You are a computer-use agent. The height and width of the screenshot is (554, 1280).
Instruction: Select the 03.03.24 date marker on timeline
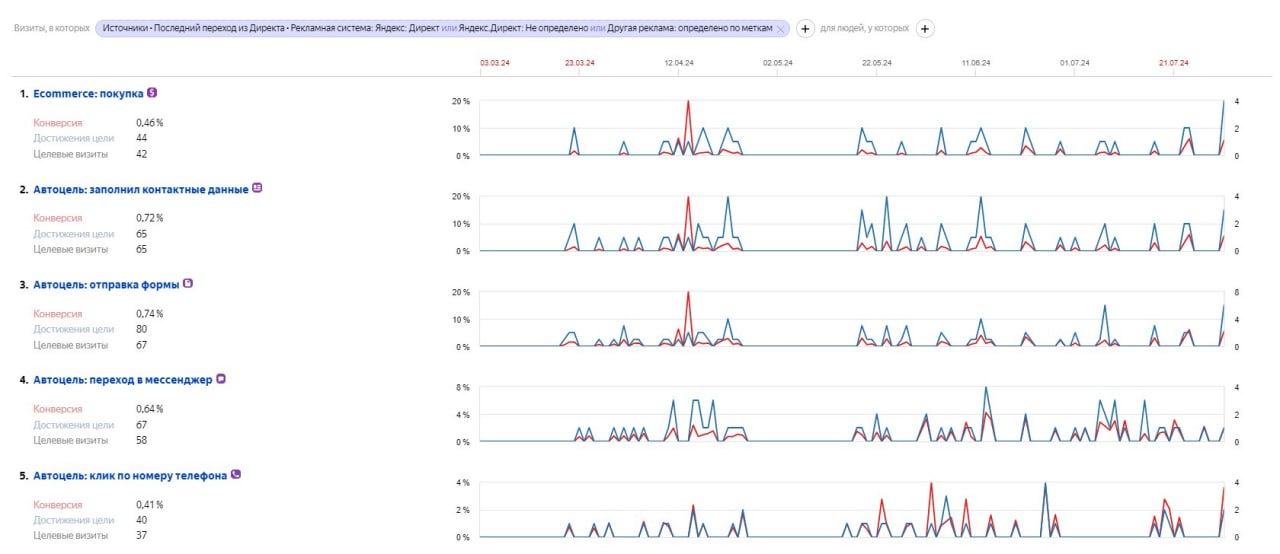tap(495, 63)
